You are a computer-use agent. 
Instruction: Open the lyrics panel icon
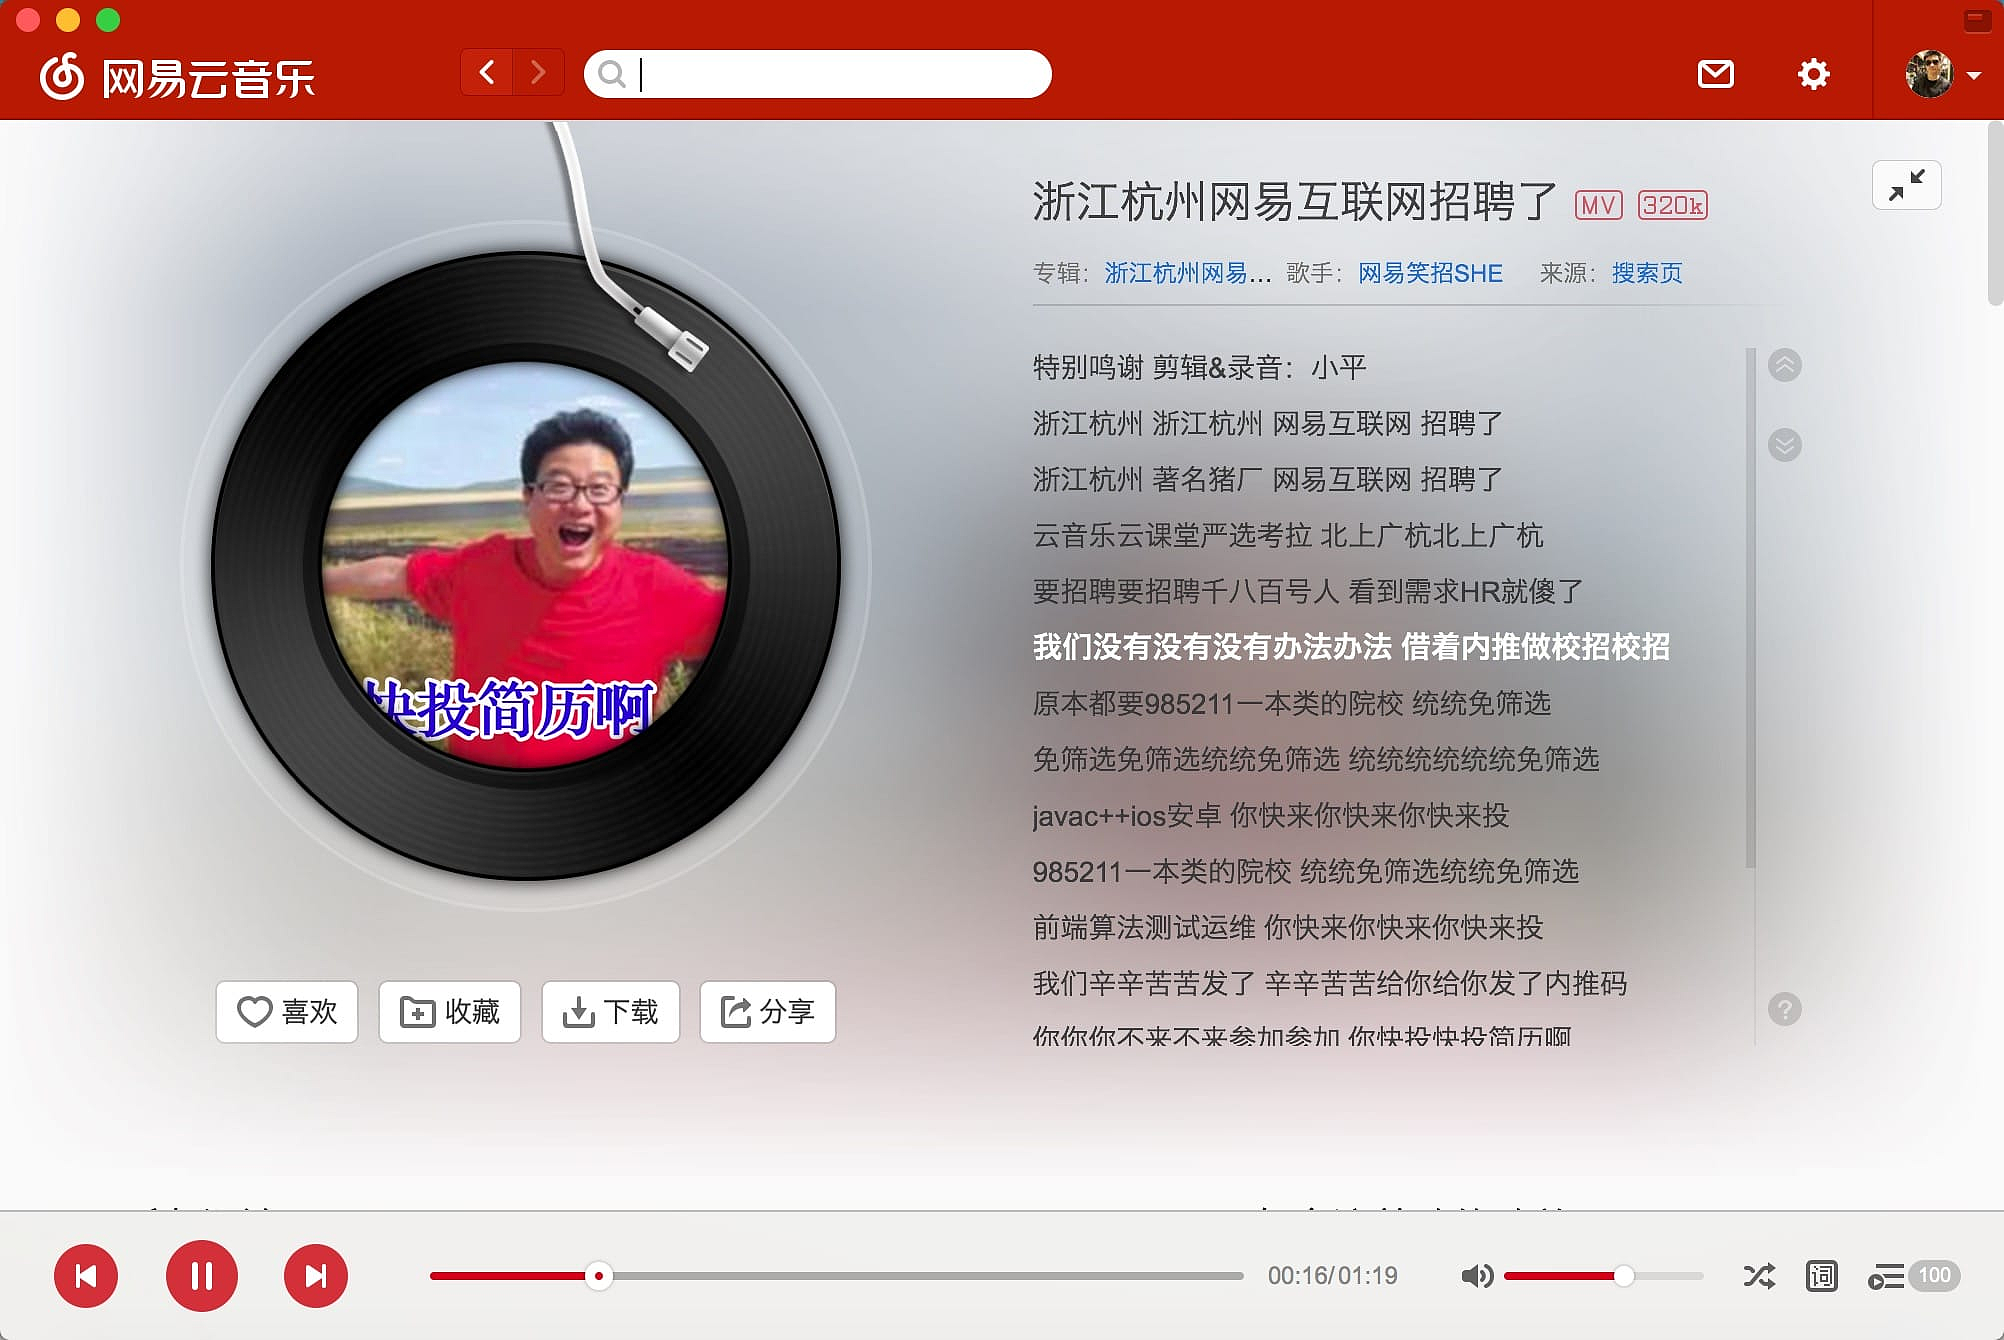pyautogui.click(x=1822, y=1276)
